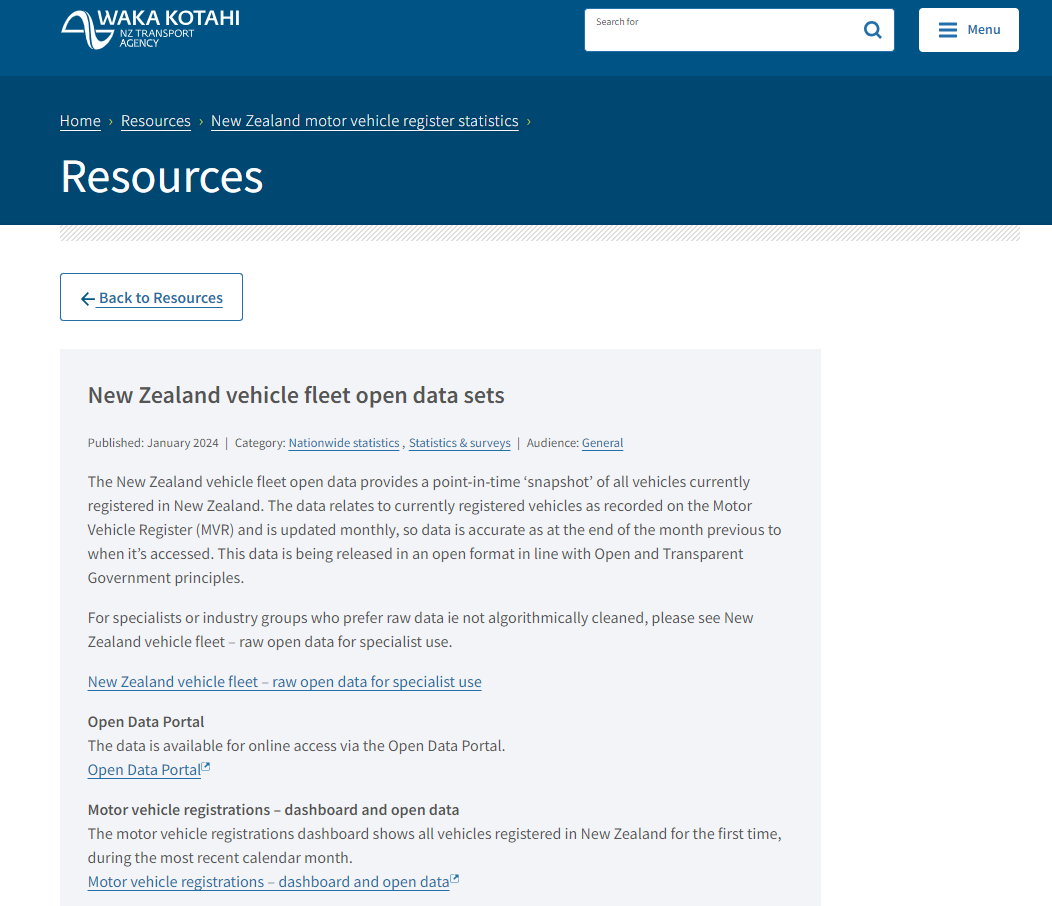Open New Zealand motor vehicle register statistics breadcrumb
The image size is (1052, 906).
[x=364, y=121]
